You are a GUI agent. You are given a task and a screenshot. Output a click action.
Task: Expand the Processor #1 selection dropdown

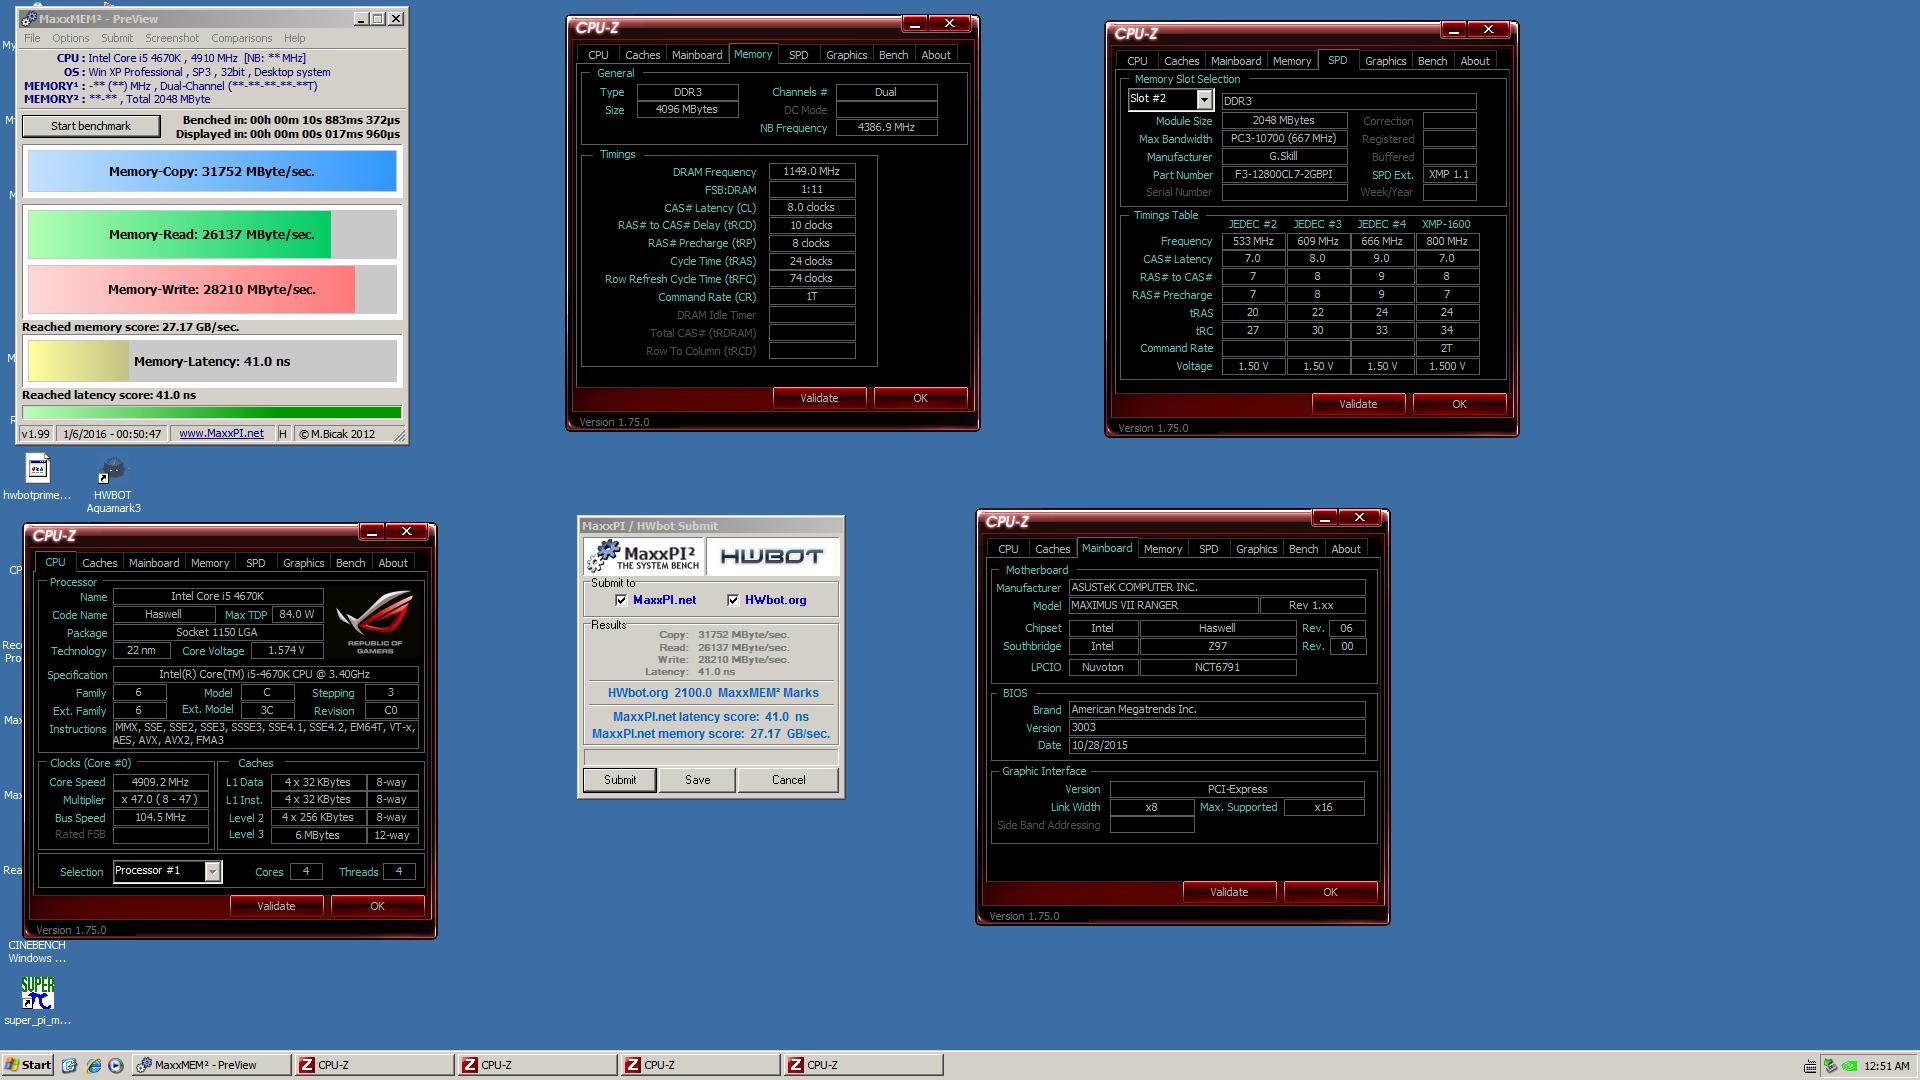[212, 871]
